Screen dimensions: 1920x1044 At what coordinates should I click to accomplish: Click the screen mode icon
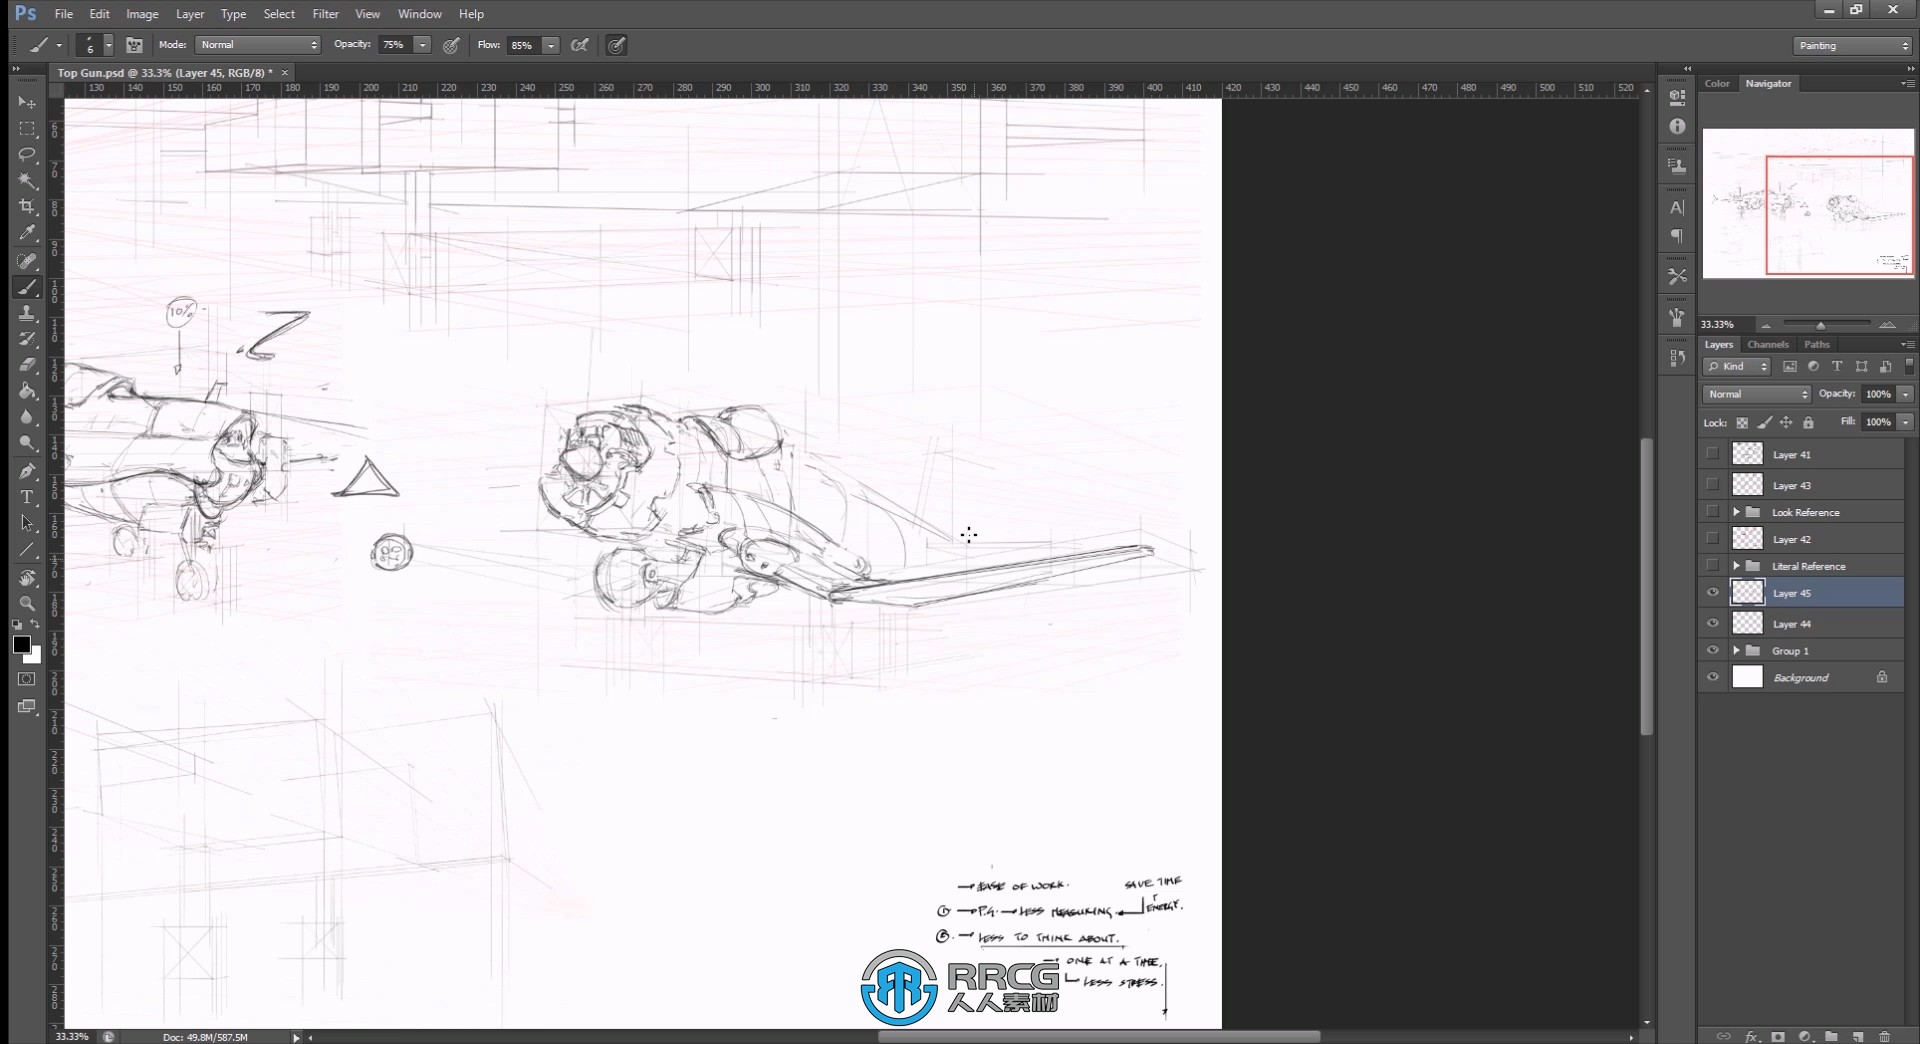pos(27,706)
